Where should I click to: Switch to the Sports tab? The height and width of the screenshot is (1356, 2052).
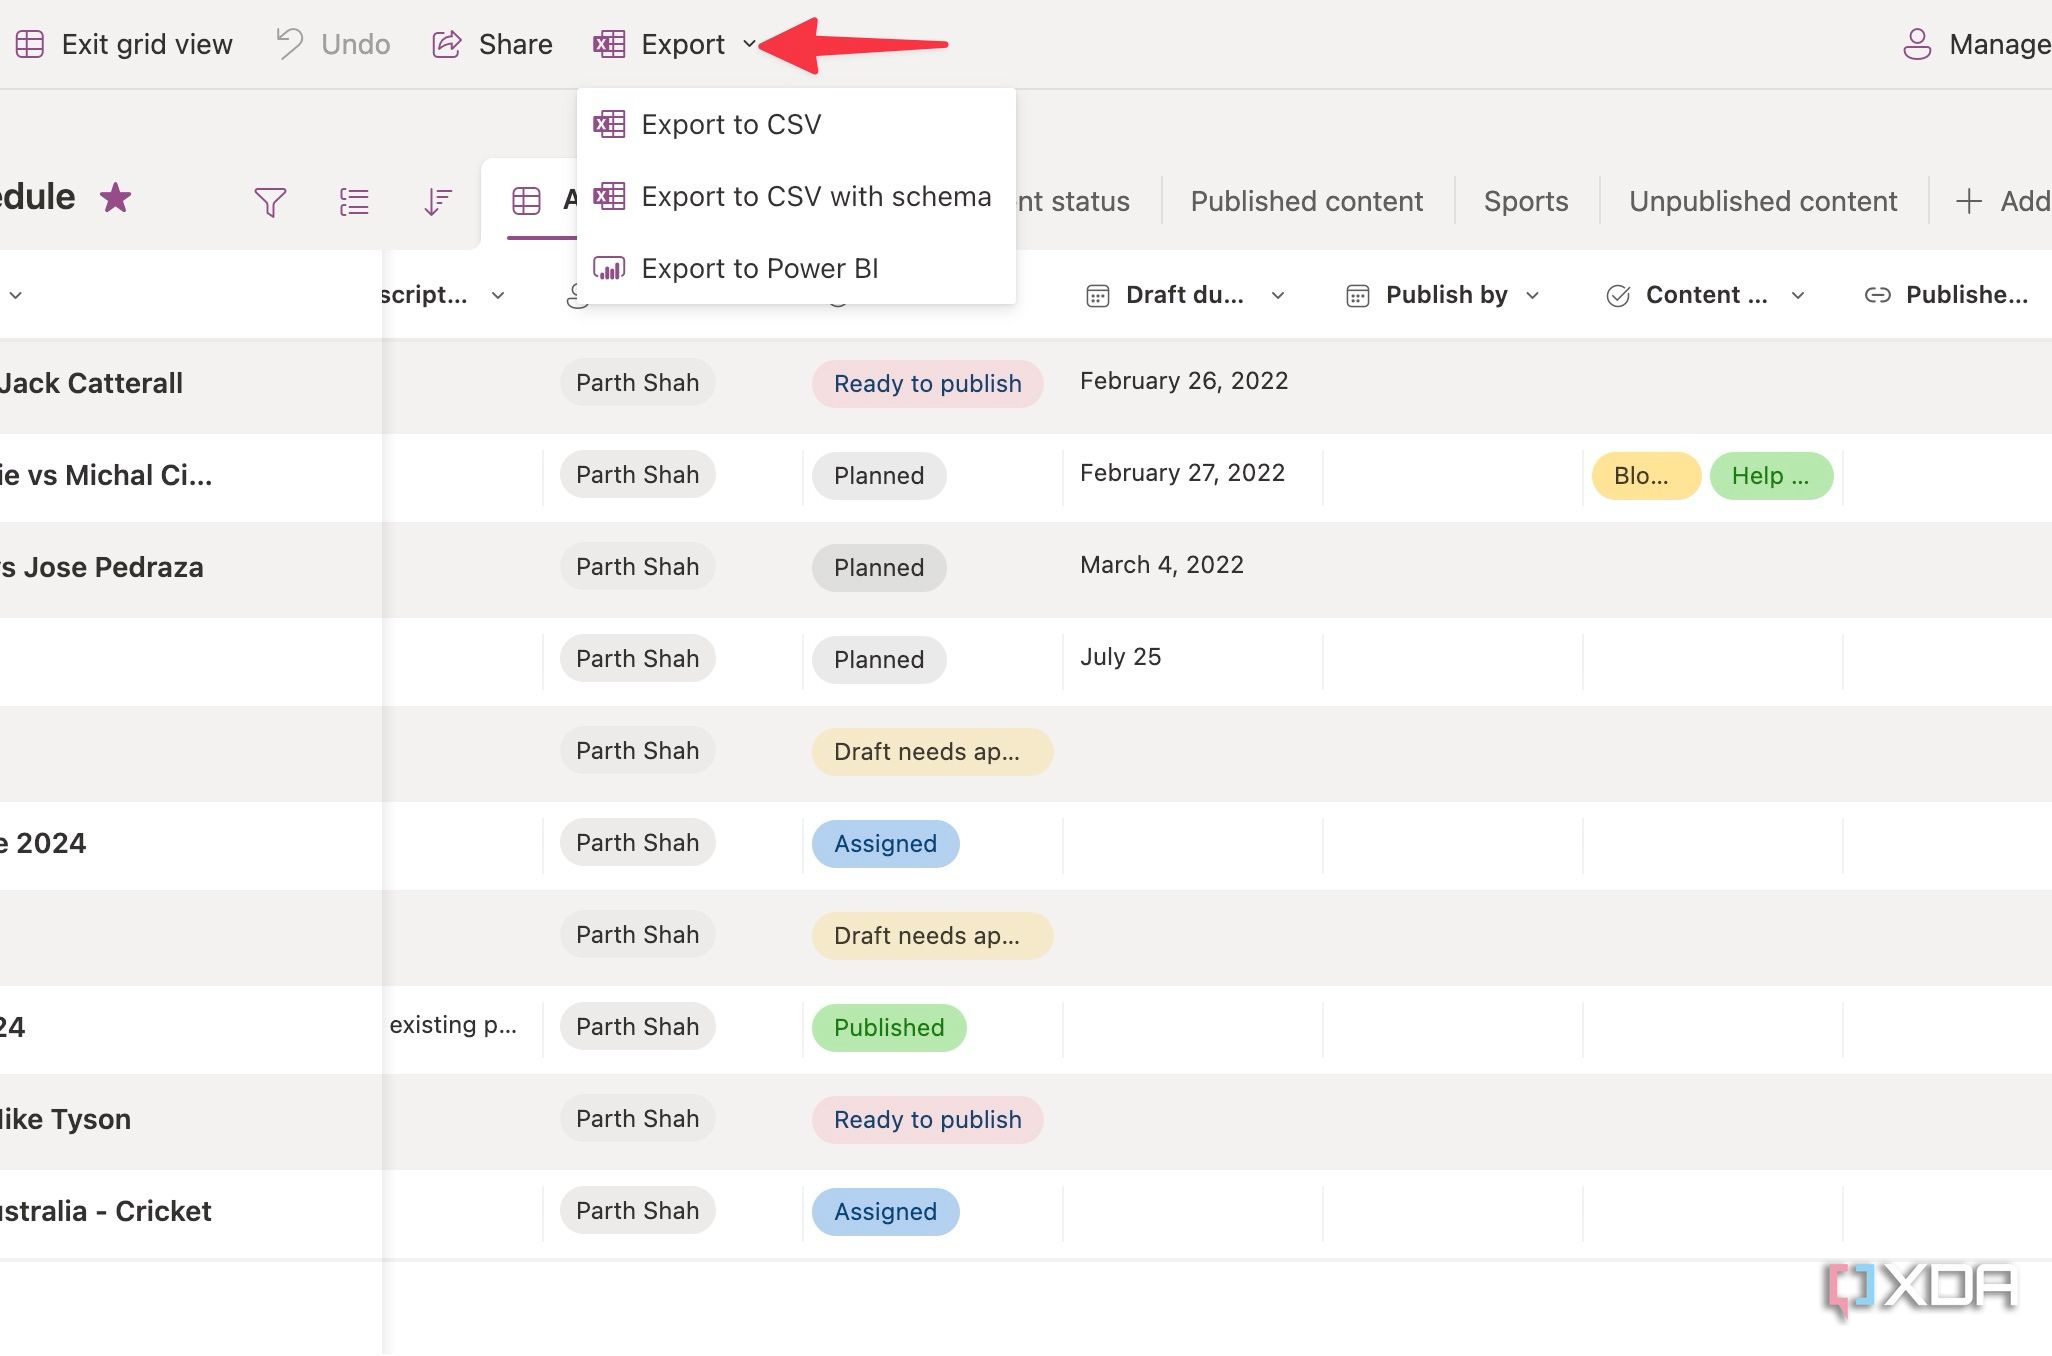pyautogui.click(x=1525, y=201)
